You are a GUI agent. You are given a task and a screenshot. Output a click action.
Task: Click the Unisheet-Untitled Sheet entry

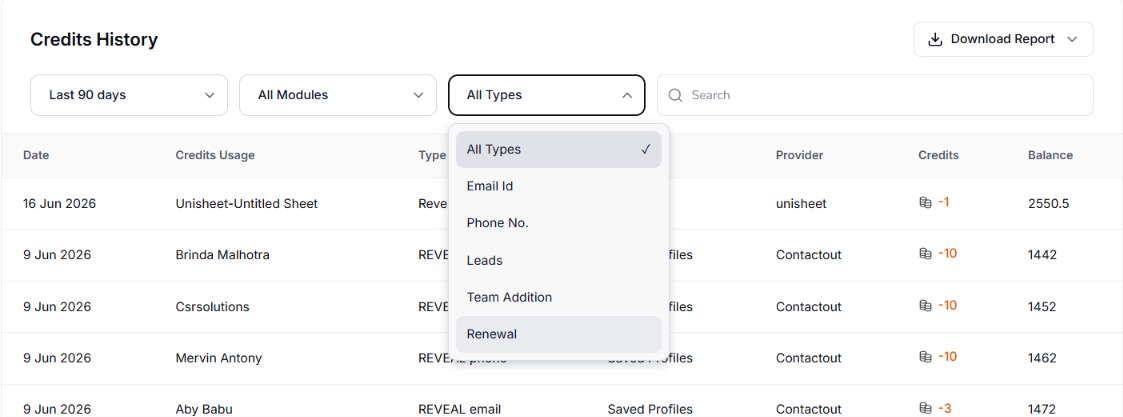246,203
